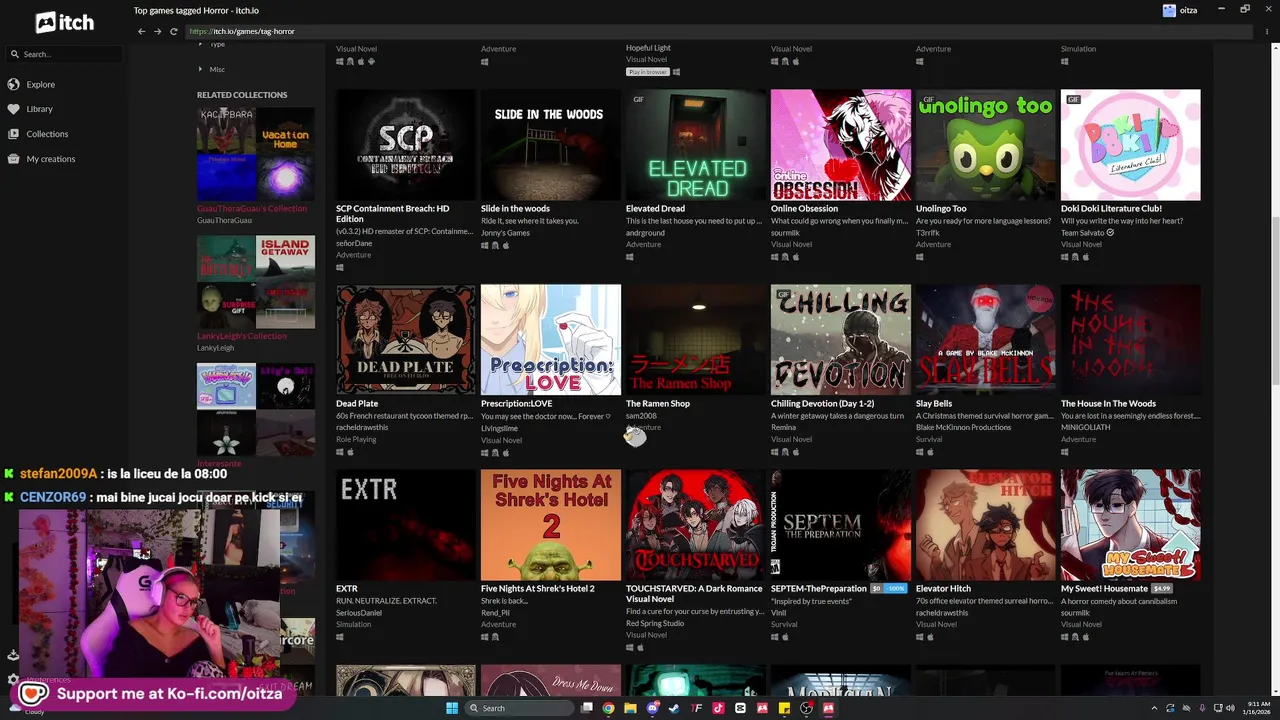The height and width of the screenshot is (720, 1280).
Task: Open LankyLeigh's Collection link
Action: 242,336
